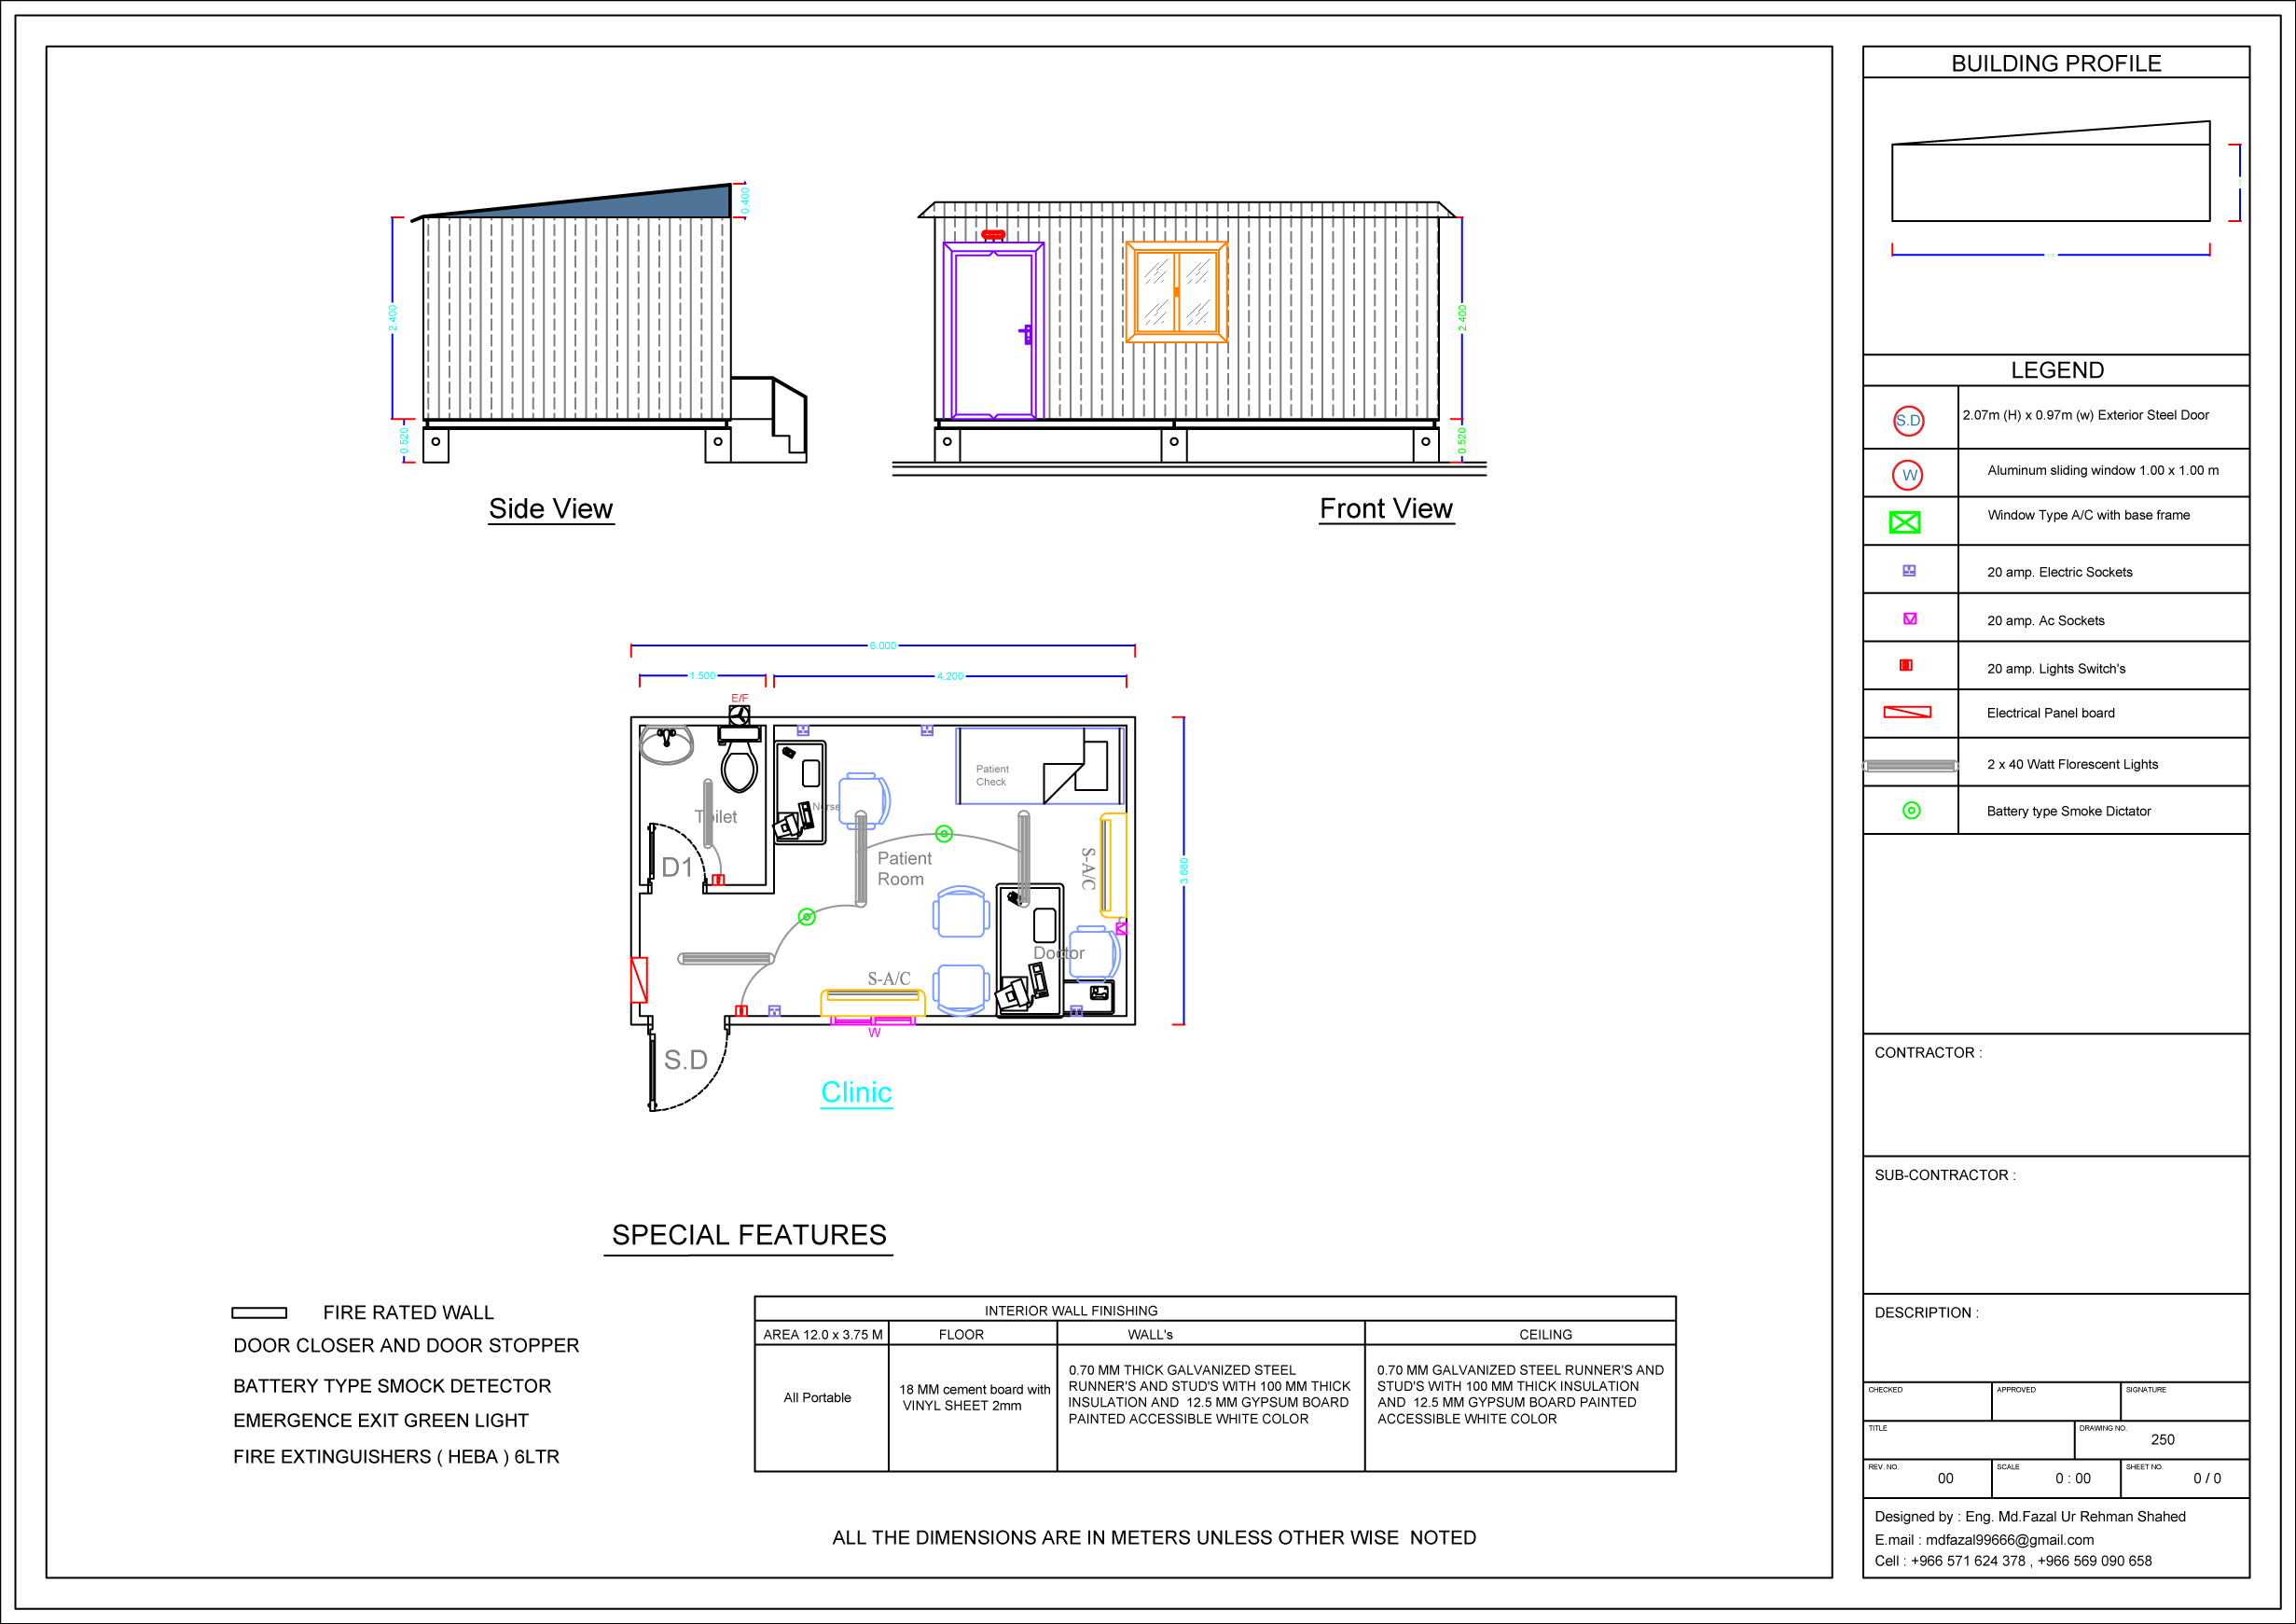Select the yellow split A/C on the plan's right wall
This screenshot has height=1624, width=2296.
[x=1113, y=865]
